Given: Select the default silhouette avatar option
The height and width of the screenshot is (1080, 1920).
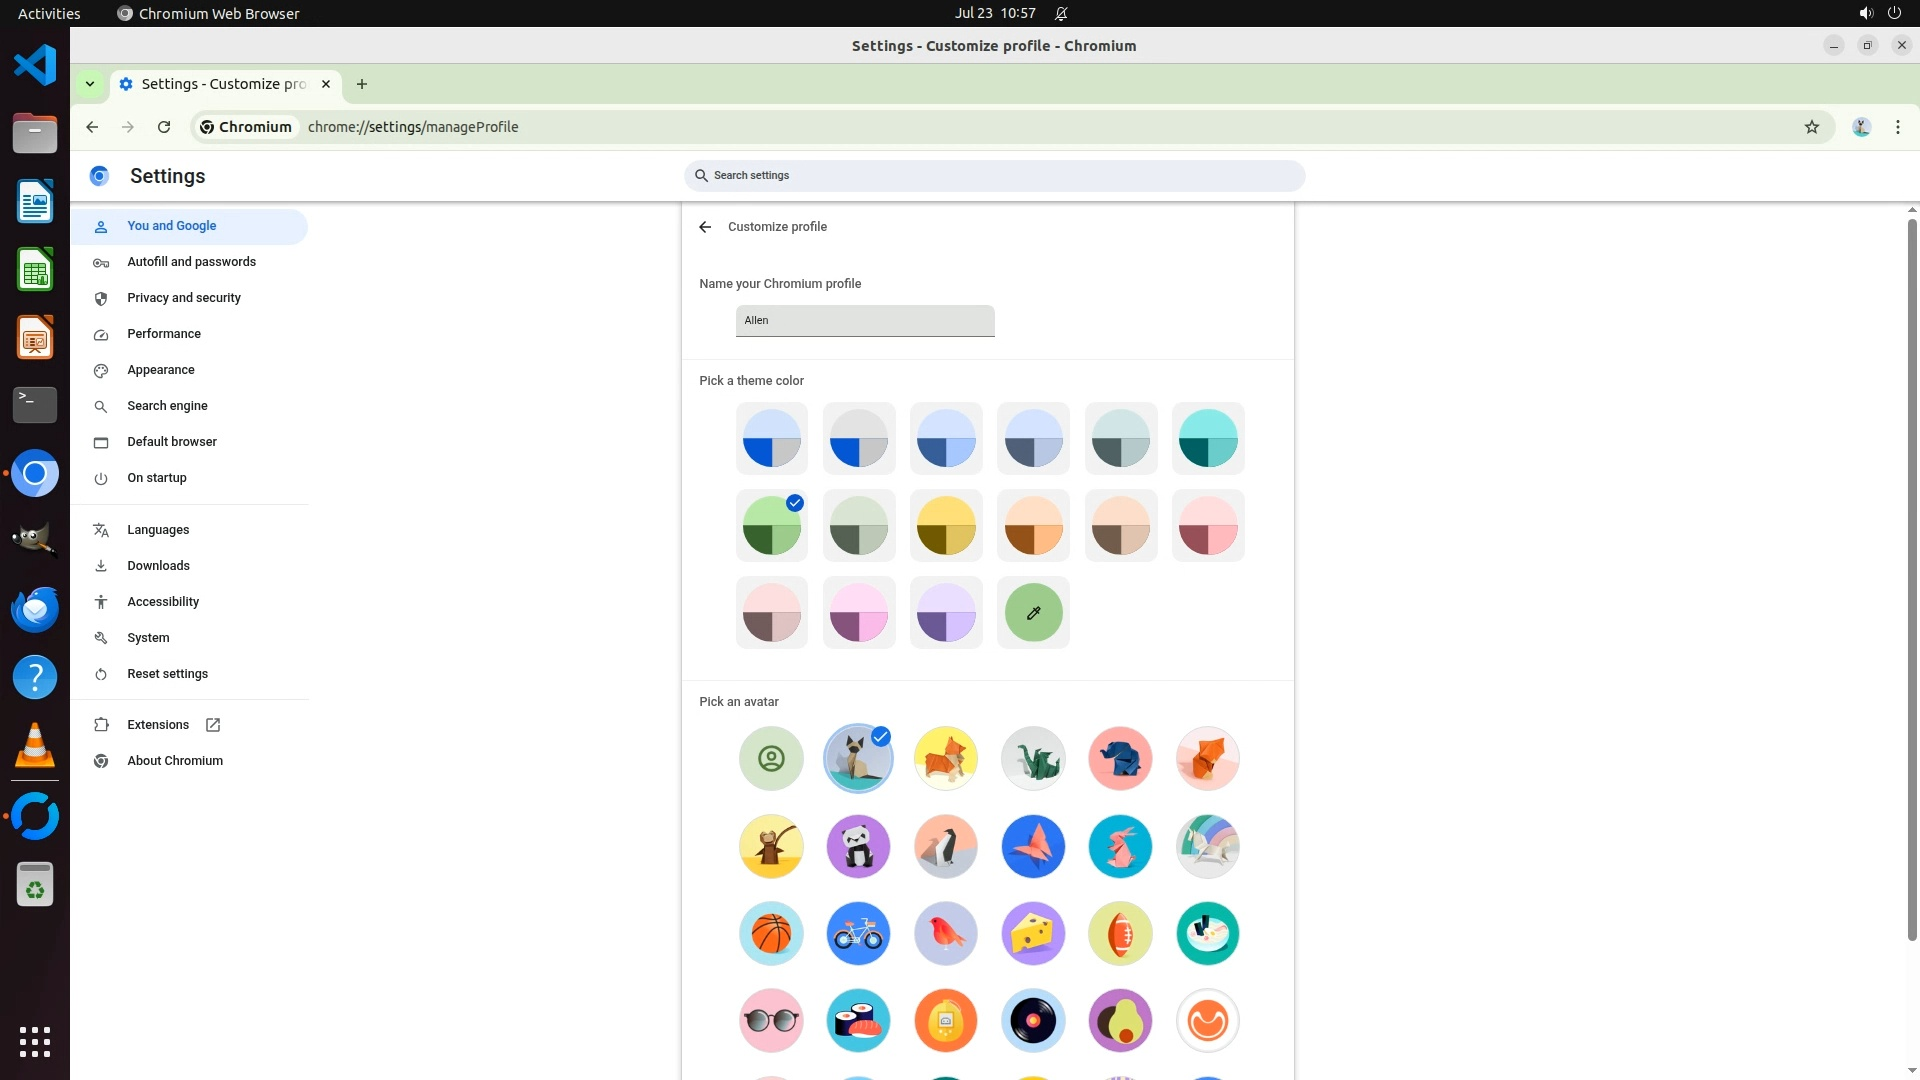Looking at the screenshot, I should pos(771,759).
